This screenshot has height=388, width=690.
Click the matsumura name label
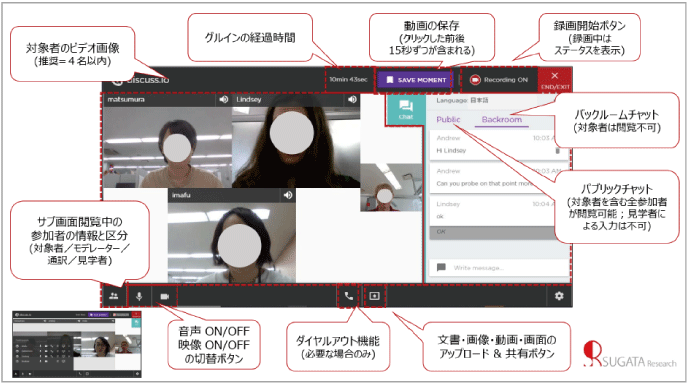pyautogui.click(x=127, y=100)
